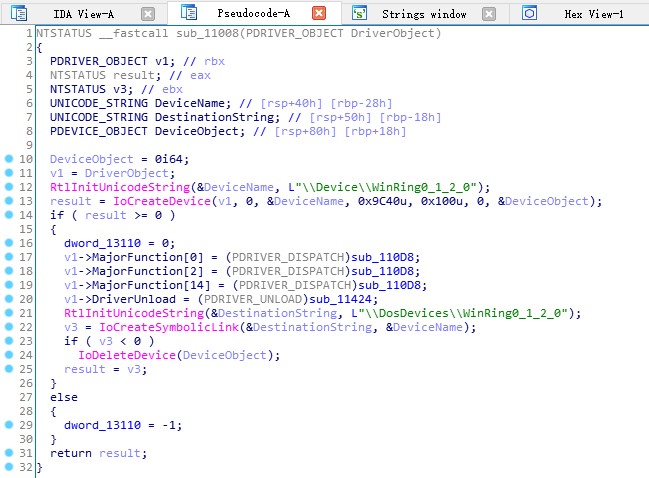The height and width of the screenshot is (478, 649).
Task: Click the Strings window tab icon
Action: click(359, 14)
